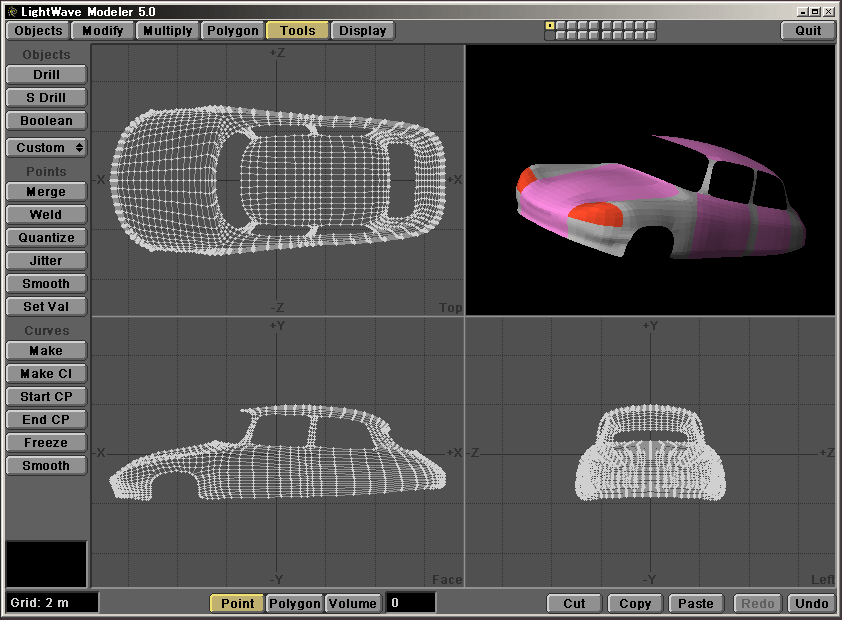Activate the Drill tool
842x620 pixels.
[46, 75]
